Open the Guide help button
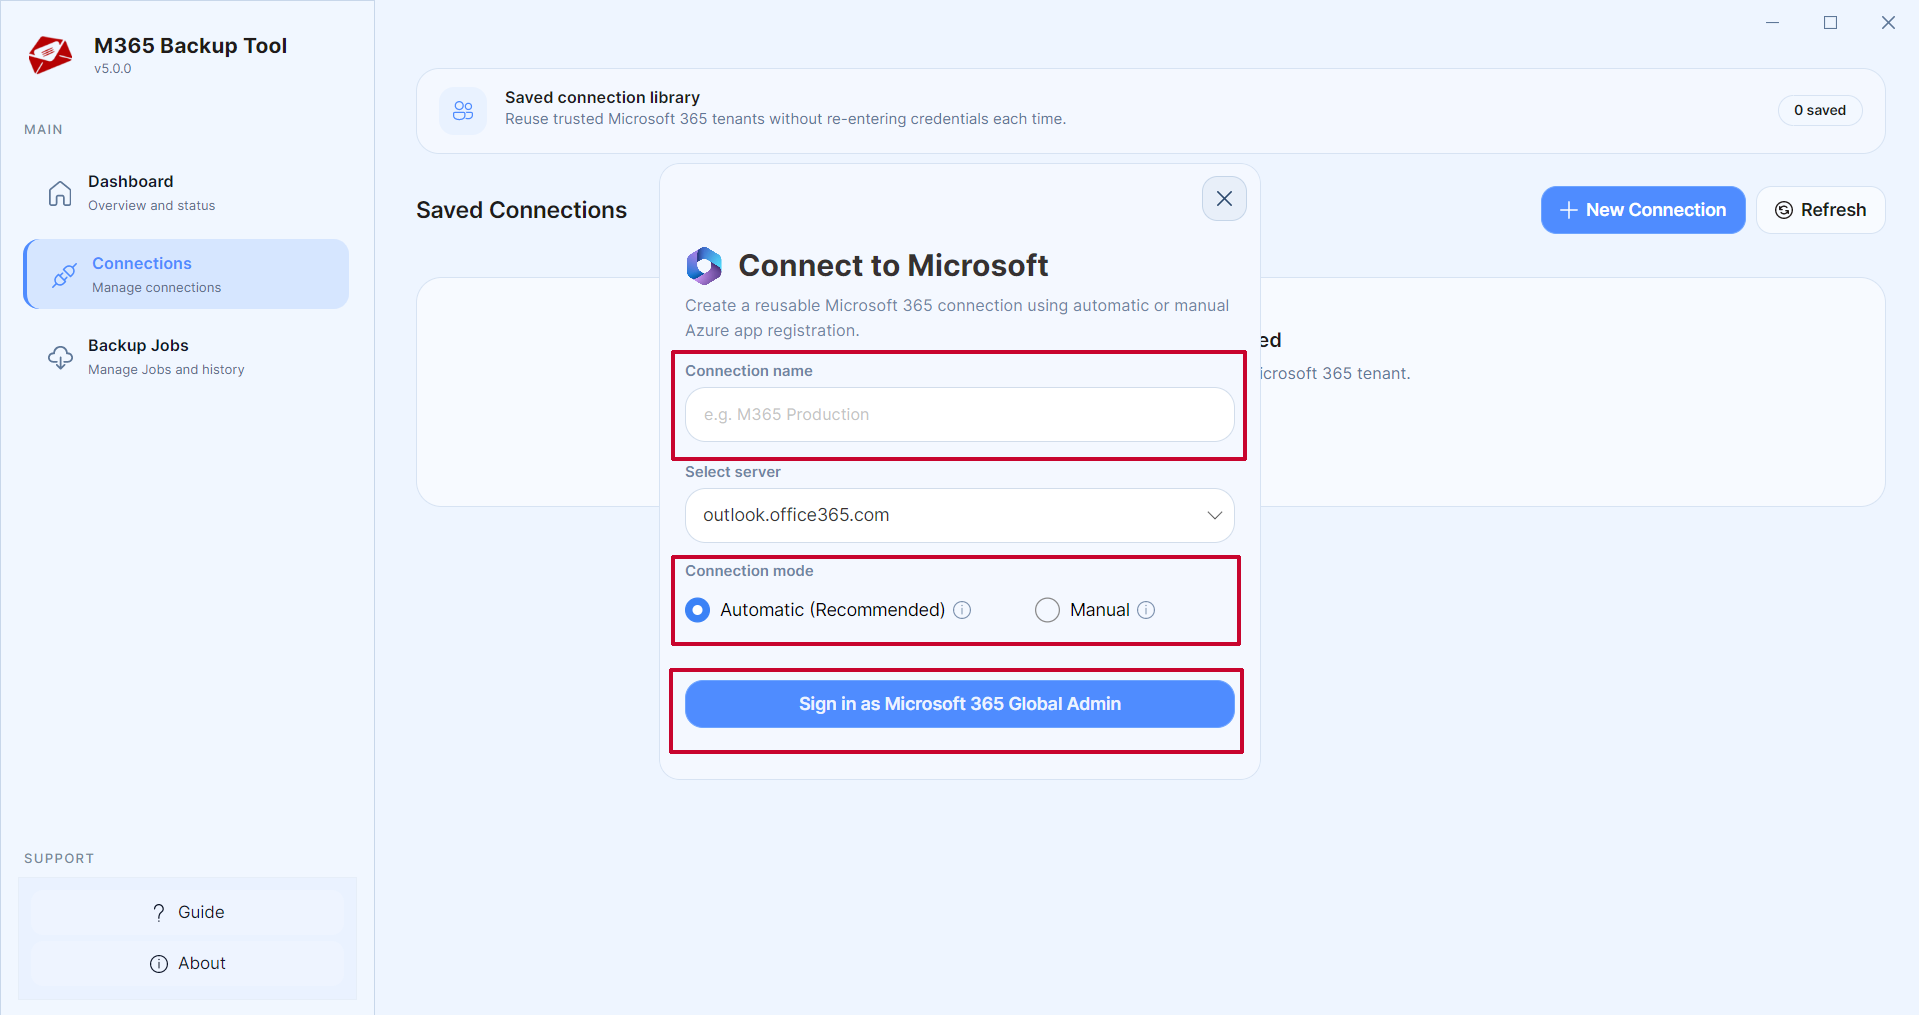 (187, 912)
